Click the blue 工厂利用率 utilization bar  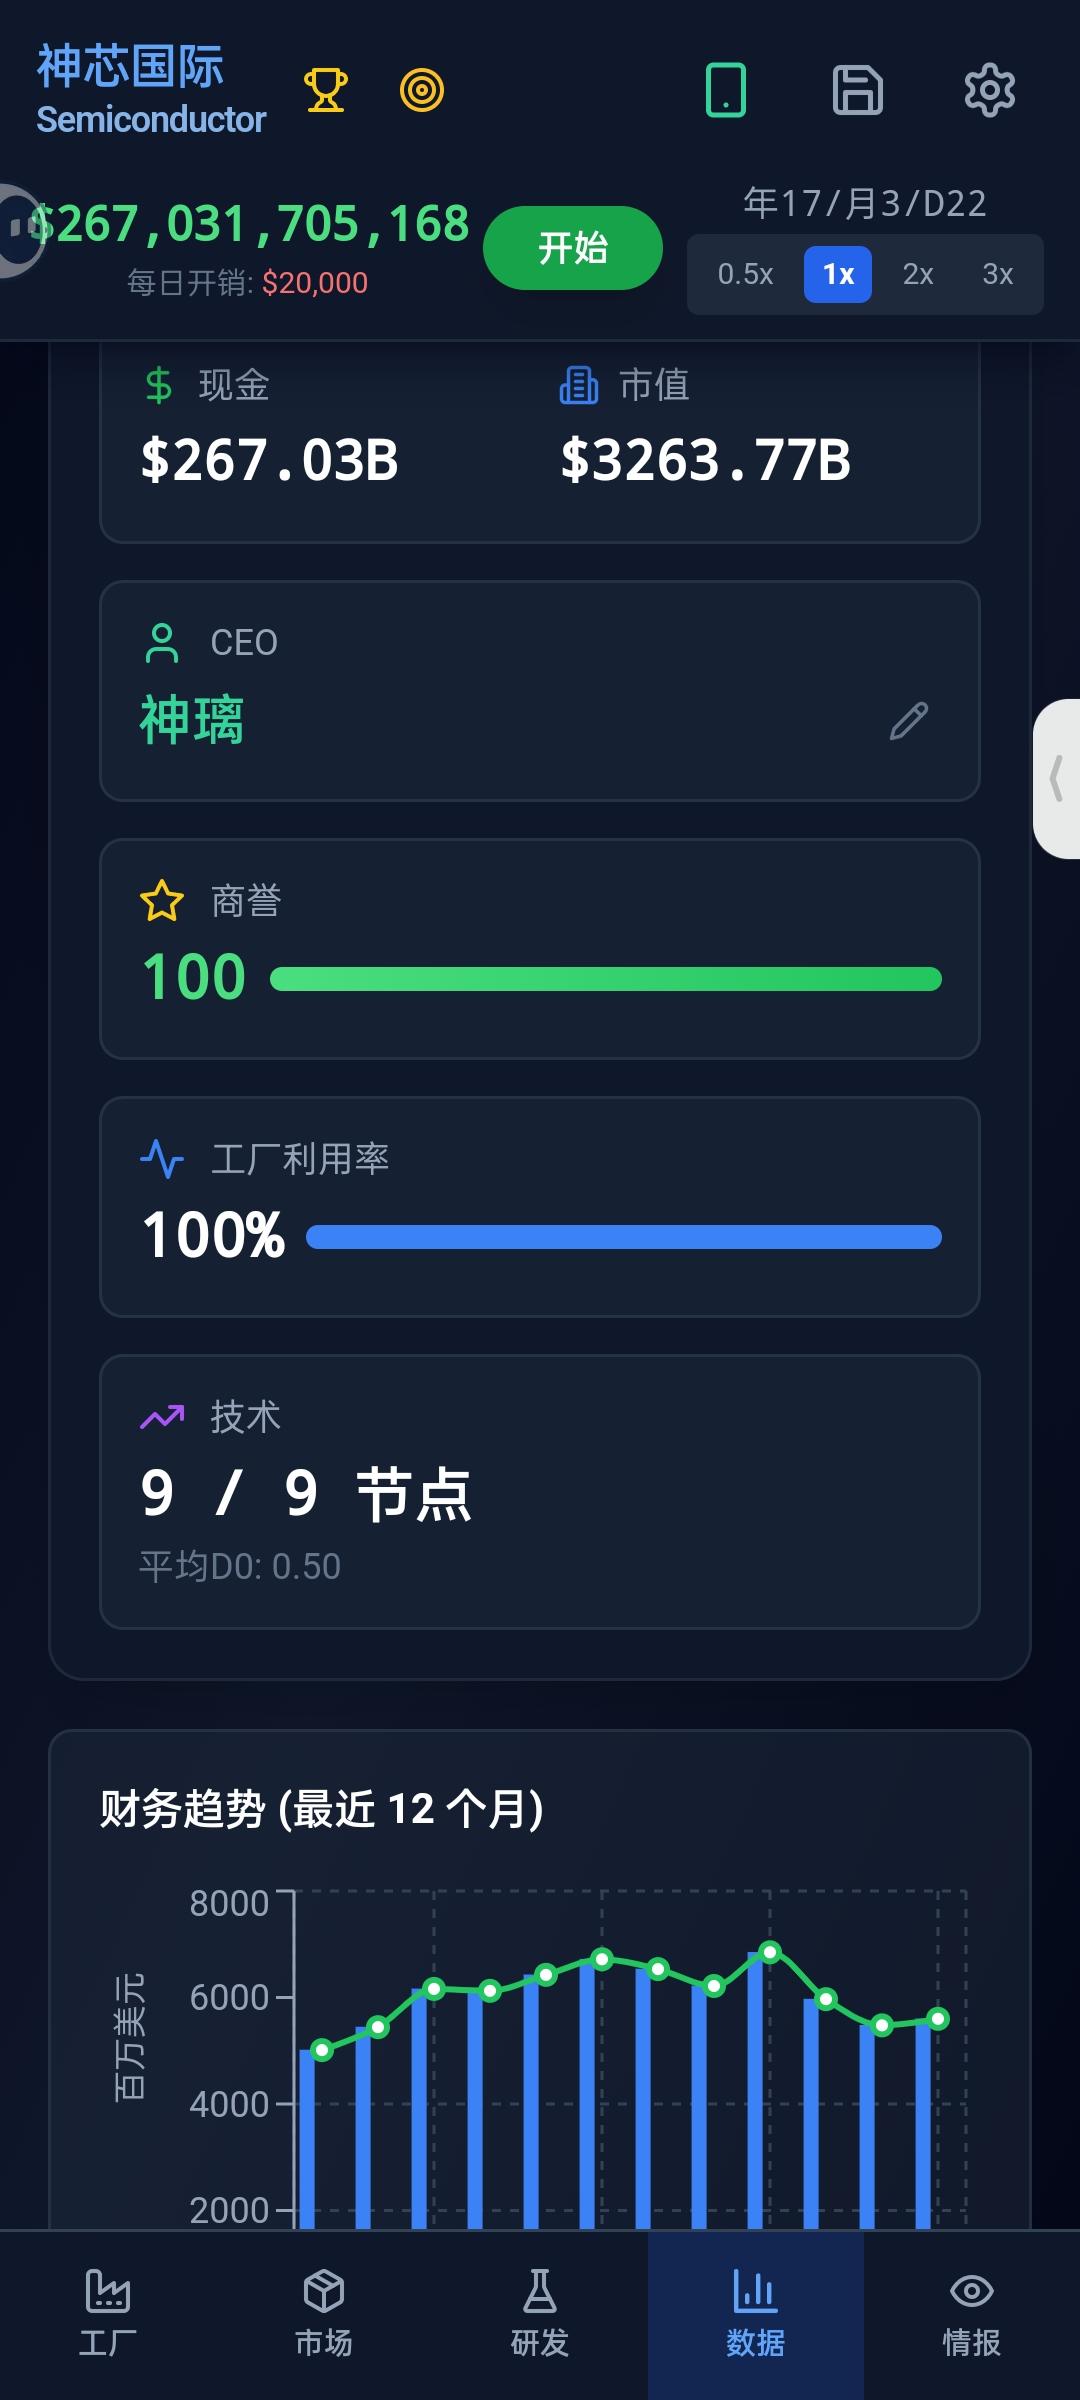(x=623, y=1237)
